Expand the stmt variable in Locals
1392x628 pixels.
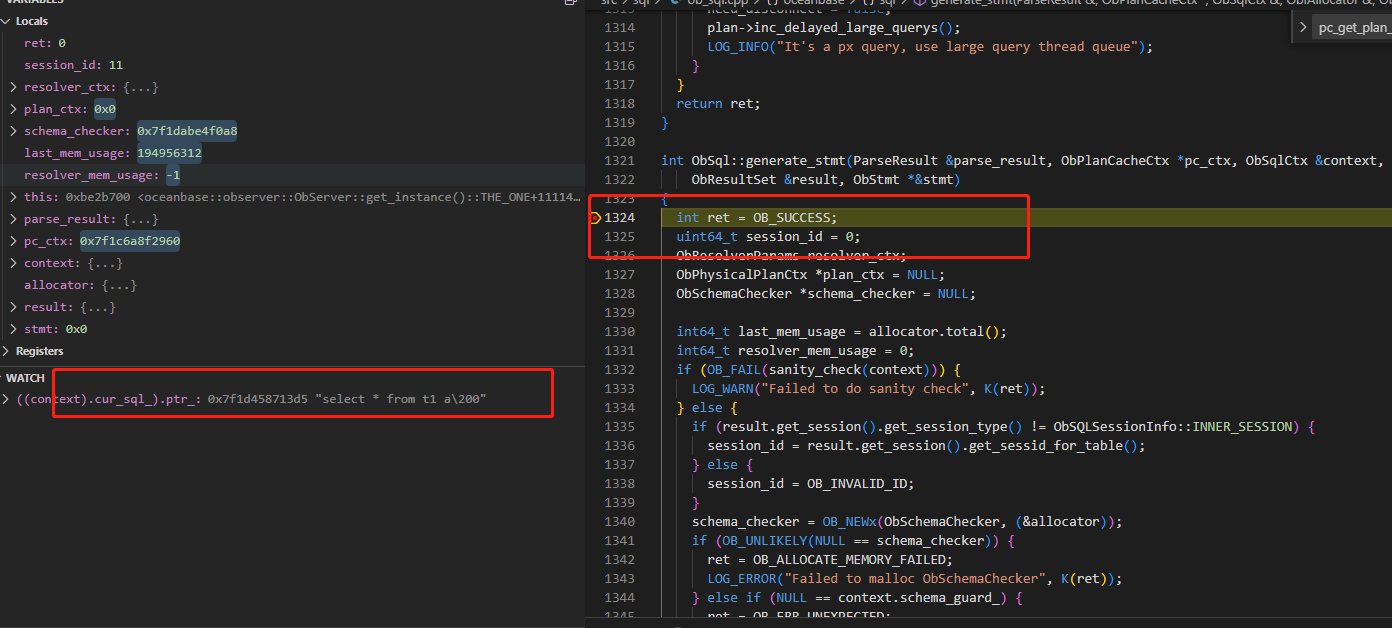click(x=14, y=329)
